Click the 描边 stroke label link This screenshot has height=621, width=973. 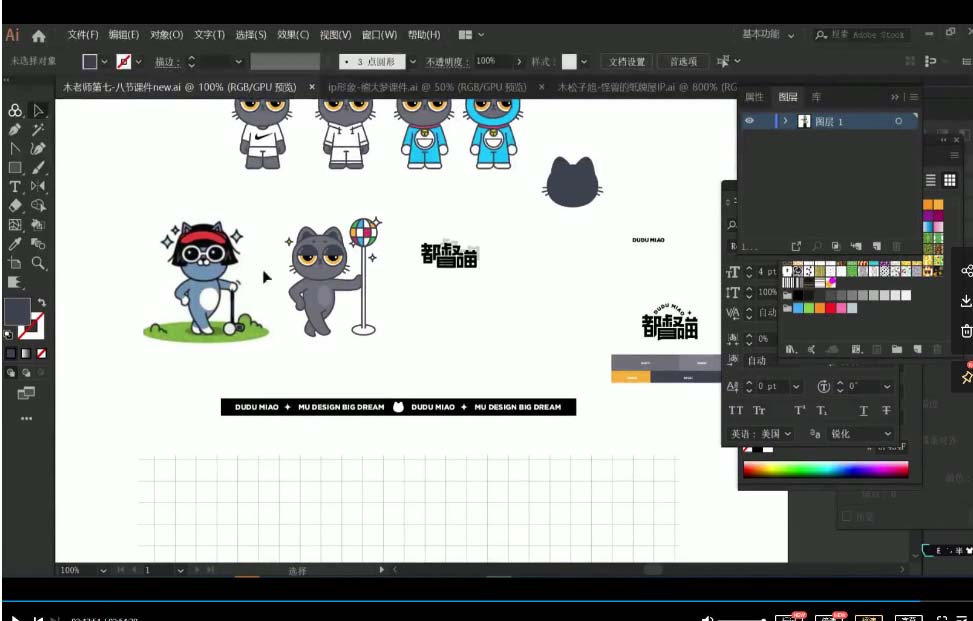pyautogui.click(x=167, y=62)
